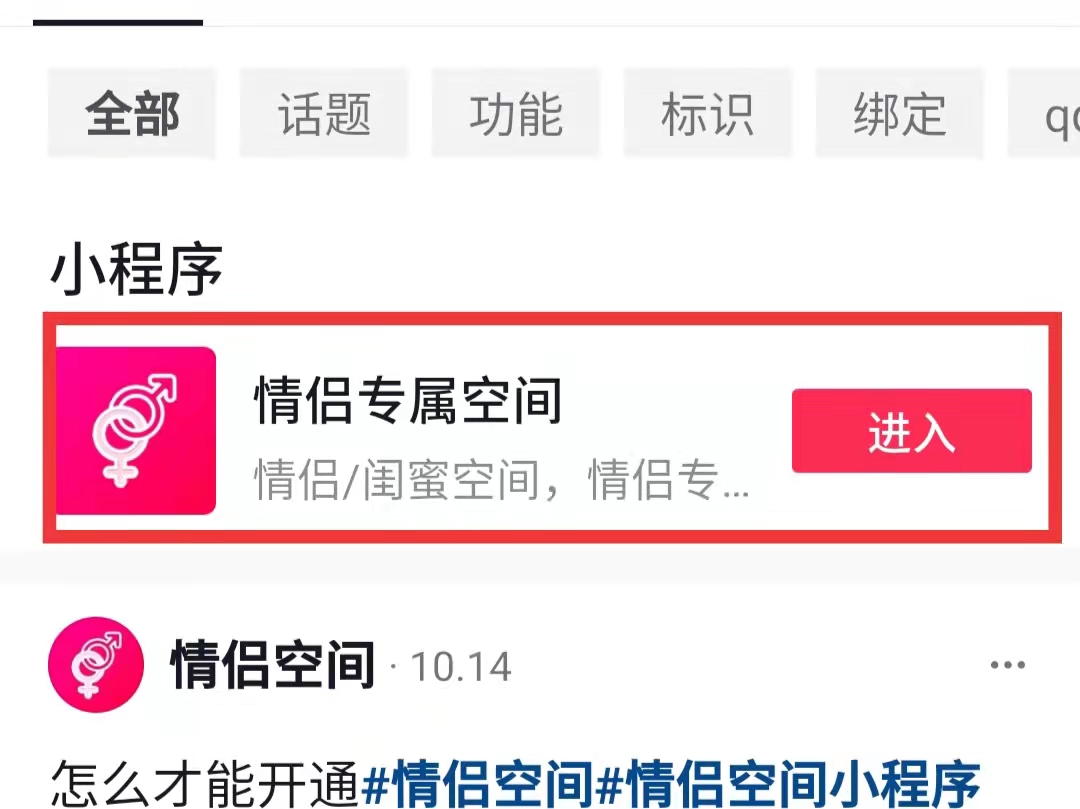
Task: Click the 小程序 section heading
Action: point(136,269)
